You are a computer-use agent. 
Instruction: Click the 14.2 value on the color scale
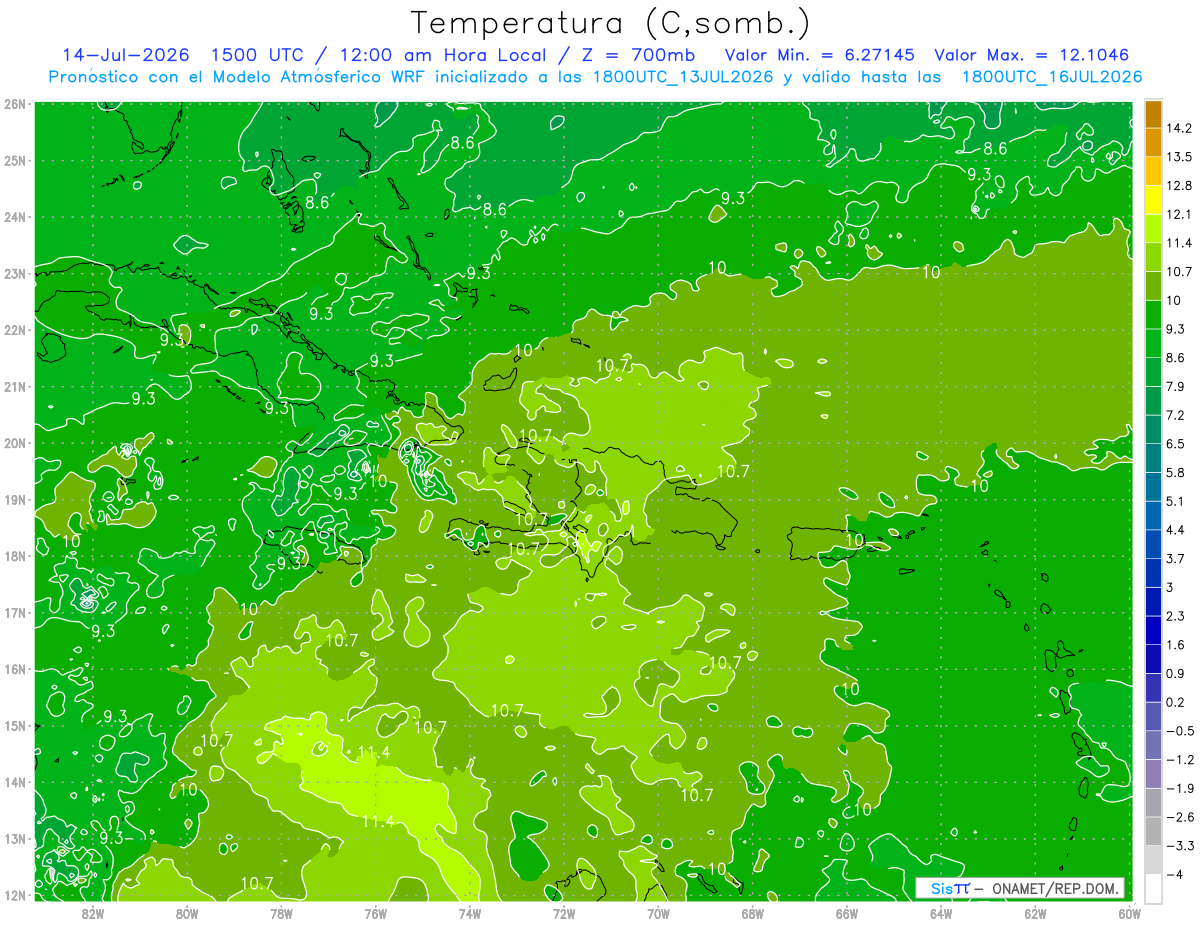(x=1178, y=128)
